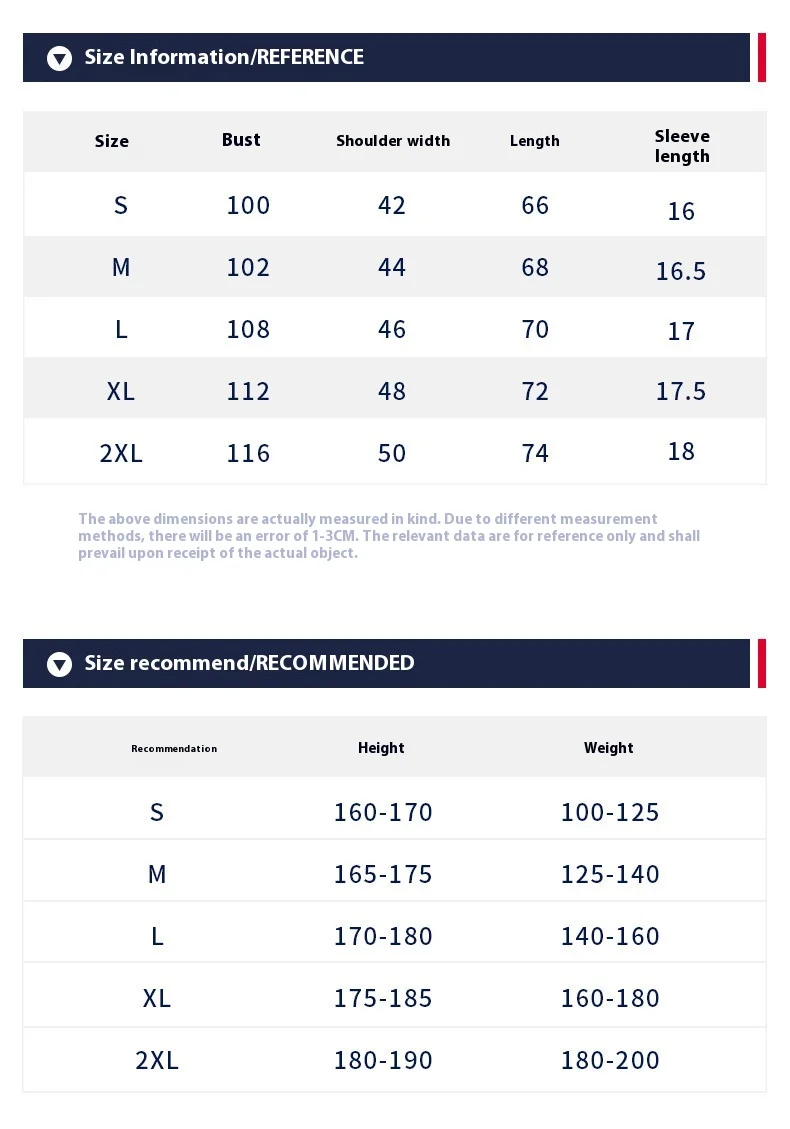Click the Recommendation column header

[x=174, y=749]
